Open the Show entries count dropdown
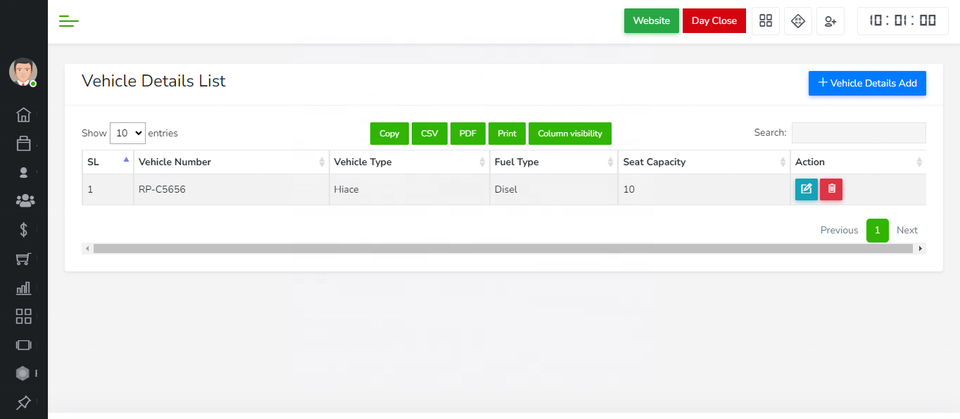Viewport: 960px width, 419px height. [x=127, y=133]
